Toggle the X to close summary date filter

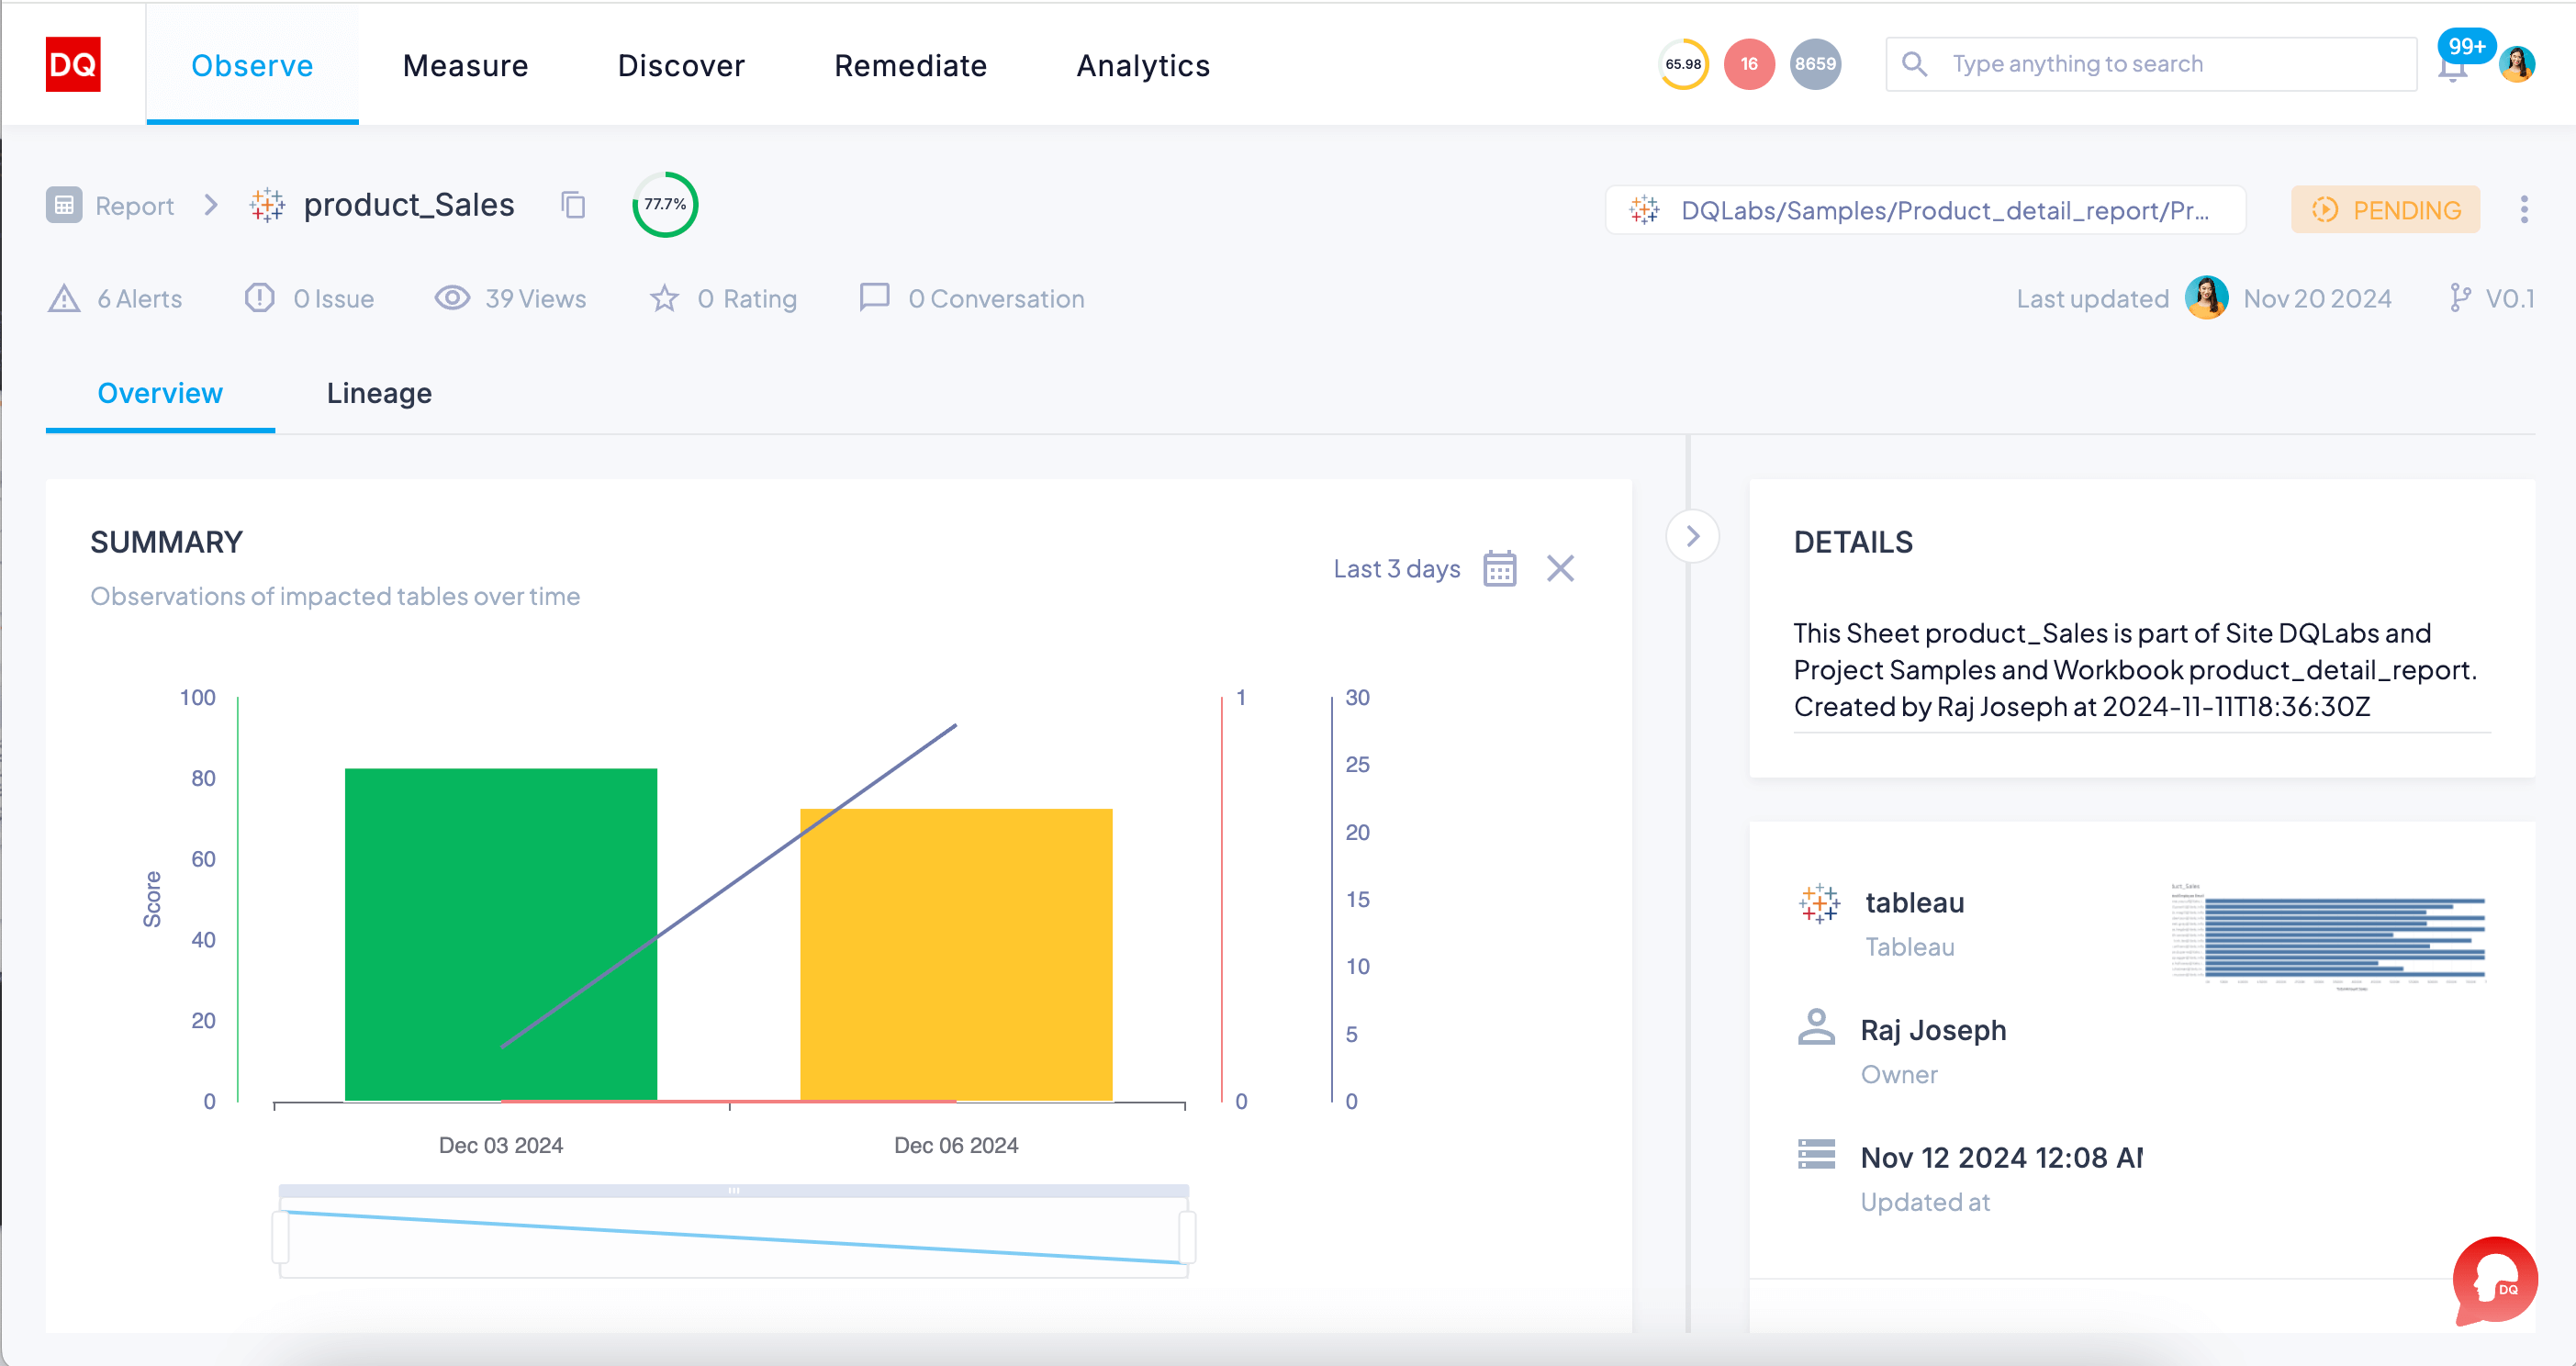pyautogui.click(x=1561, y=569)
